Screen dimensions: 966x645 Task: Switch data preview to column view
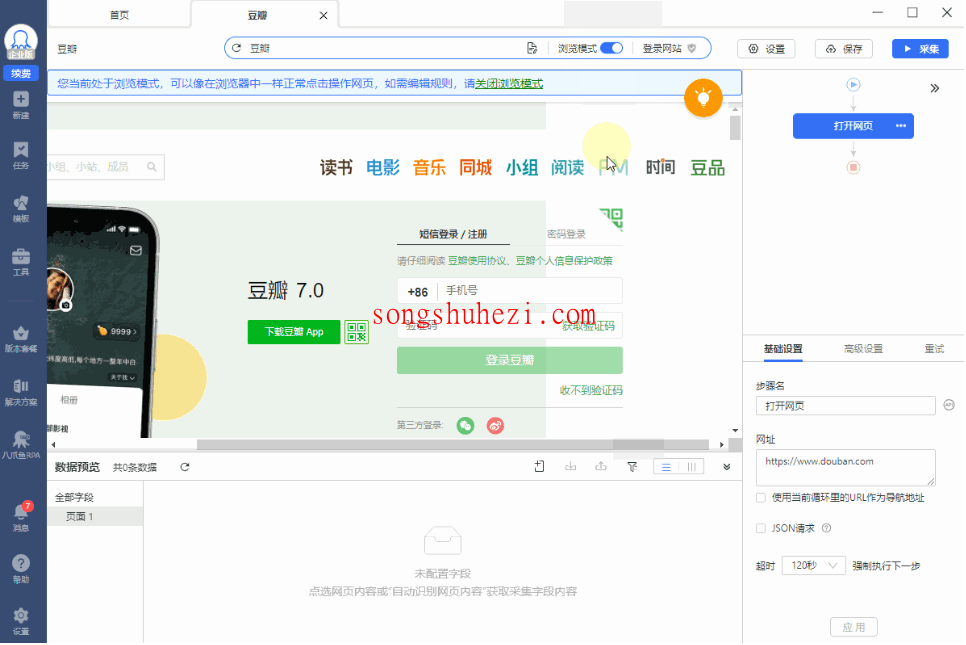click(x=691, y=467)
